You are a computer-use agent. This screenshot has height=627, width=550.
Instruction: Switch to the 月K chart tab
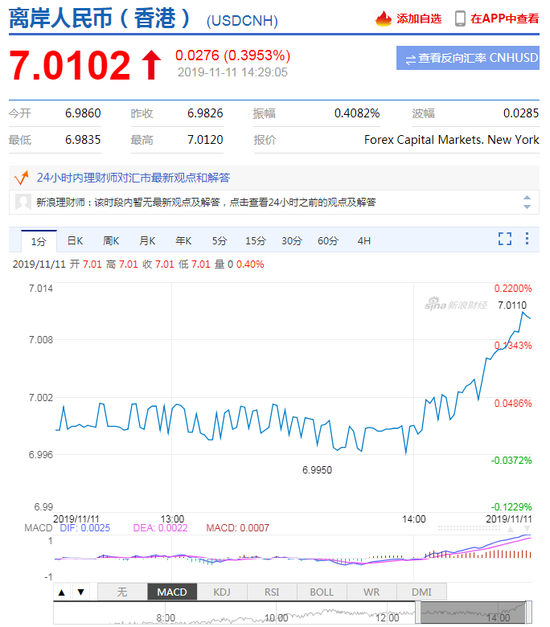[x=147, y=241]
